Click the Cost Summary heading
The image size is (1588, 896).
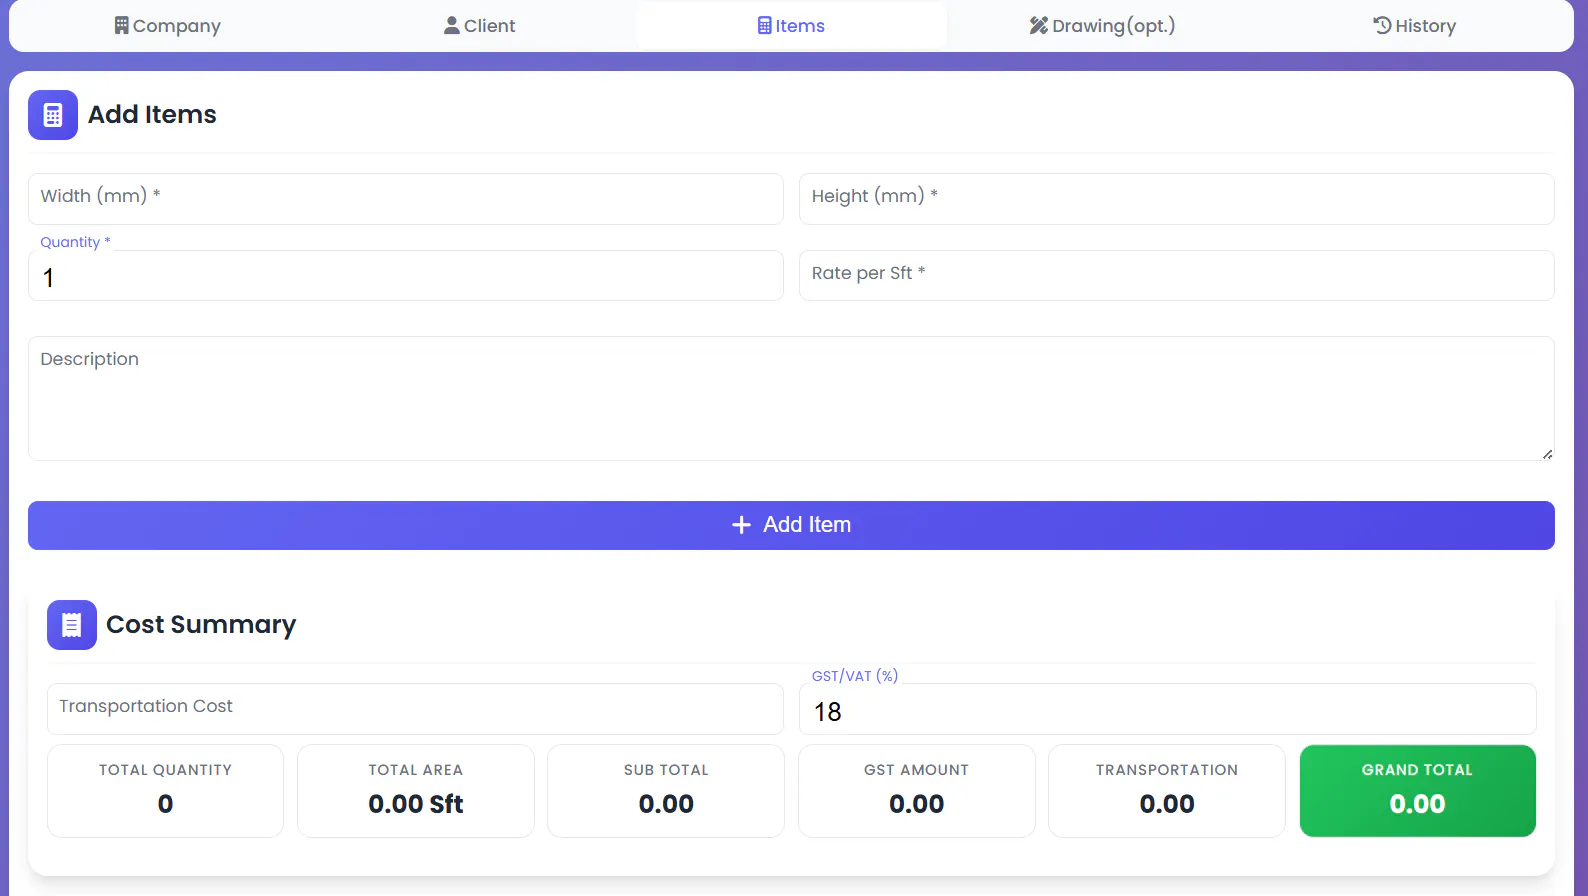click(201, 625)
